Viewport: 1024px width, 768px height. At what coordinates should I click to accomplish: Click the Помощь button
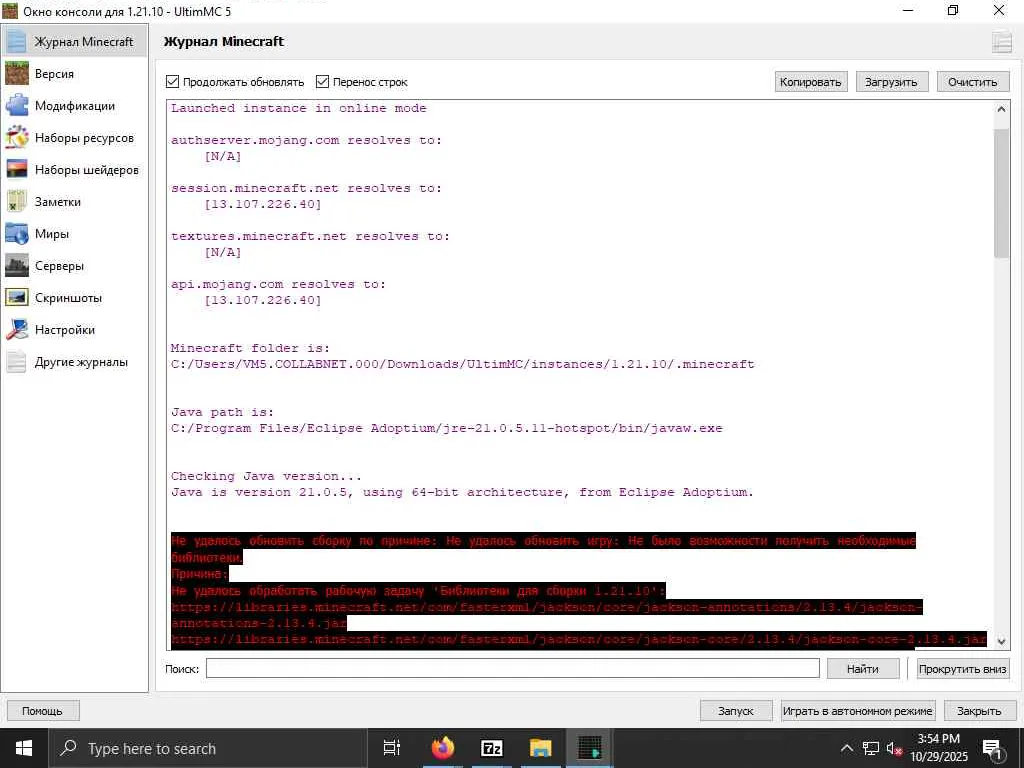click(x=42, y=711)
